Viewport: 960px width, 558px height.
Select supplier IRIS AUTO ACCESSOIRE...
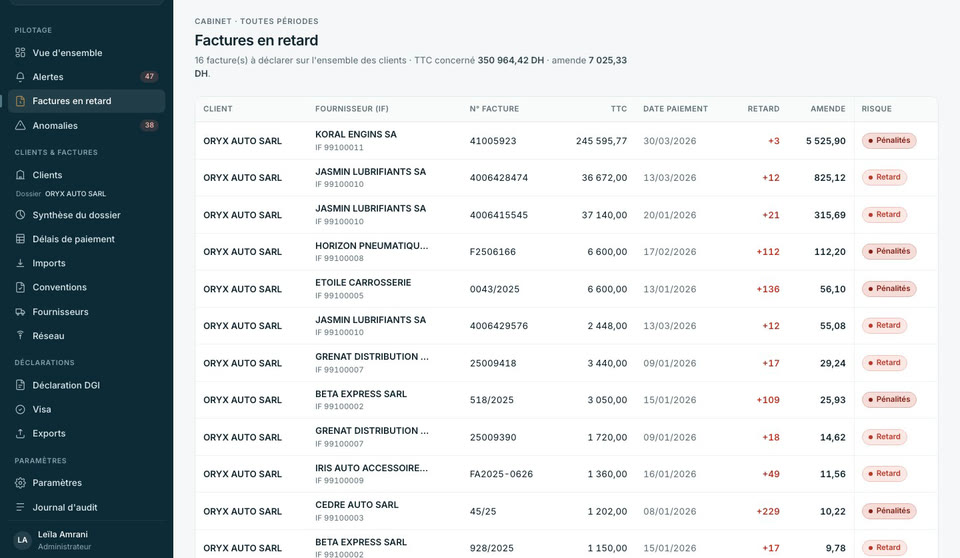coord(372,468)
